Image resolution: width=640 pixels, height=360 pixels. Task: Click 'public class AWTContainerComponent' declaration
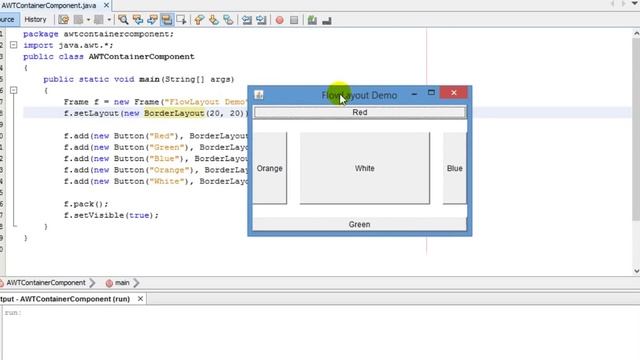pos(109,56)
